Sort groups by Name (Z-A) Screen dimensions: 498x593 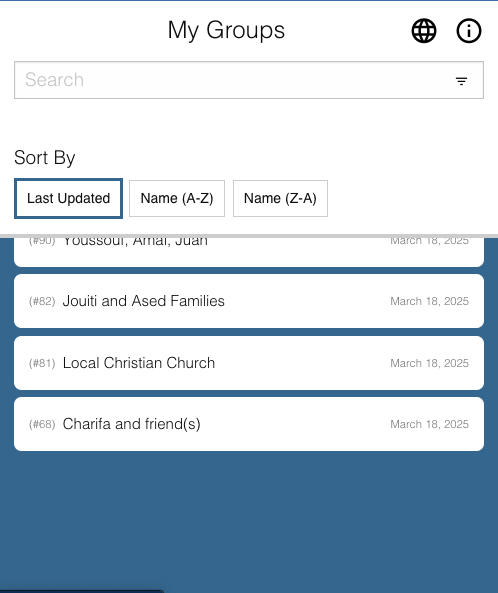280,199
